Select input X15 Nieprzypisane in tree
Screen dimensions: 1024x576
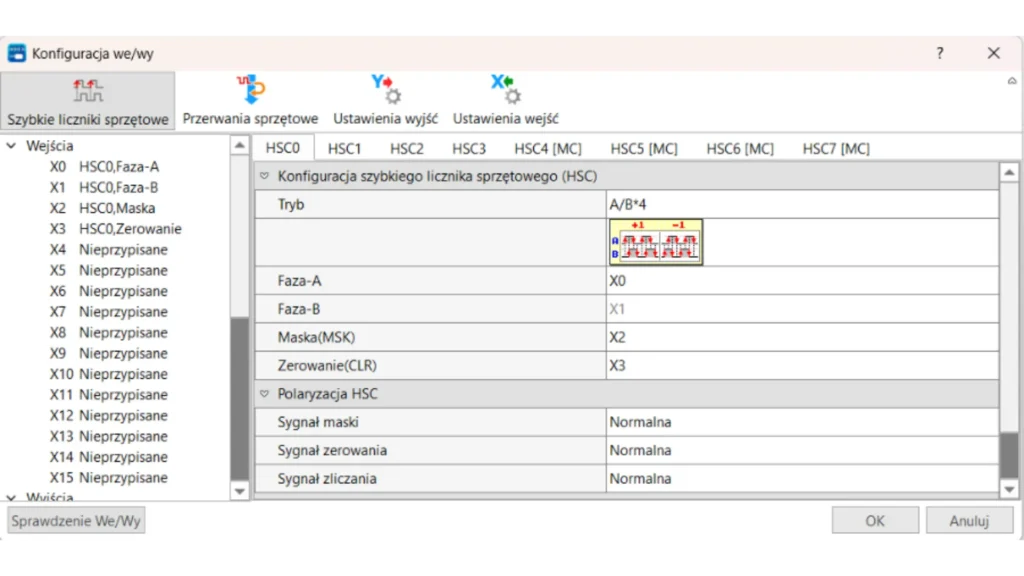pyautogui.click(x=108, y=477)
